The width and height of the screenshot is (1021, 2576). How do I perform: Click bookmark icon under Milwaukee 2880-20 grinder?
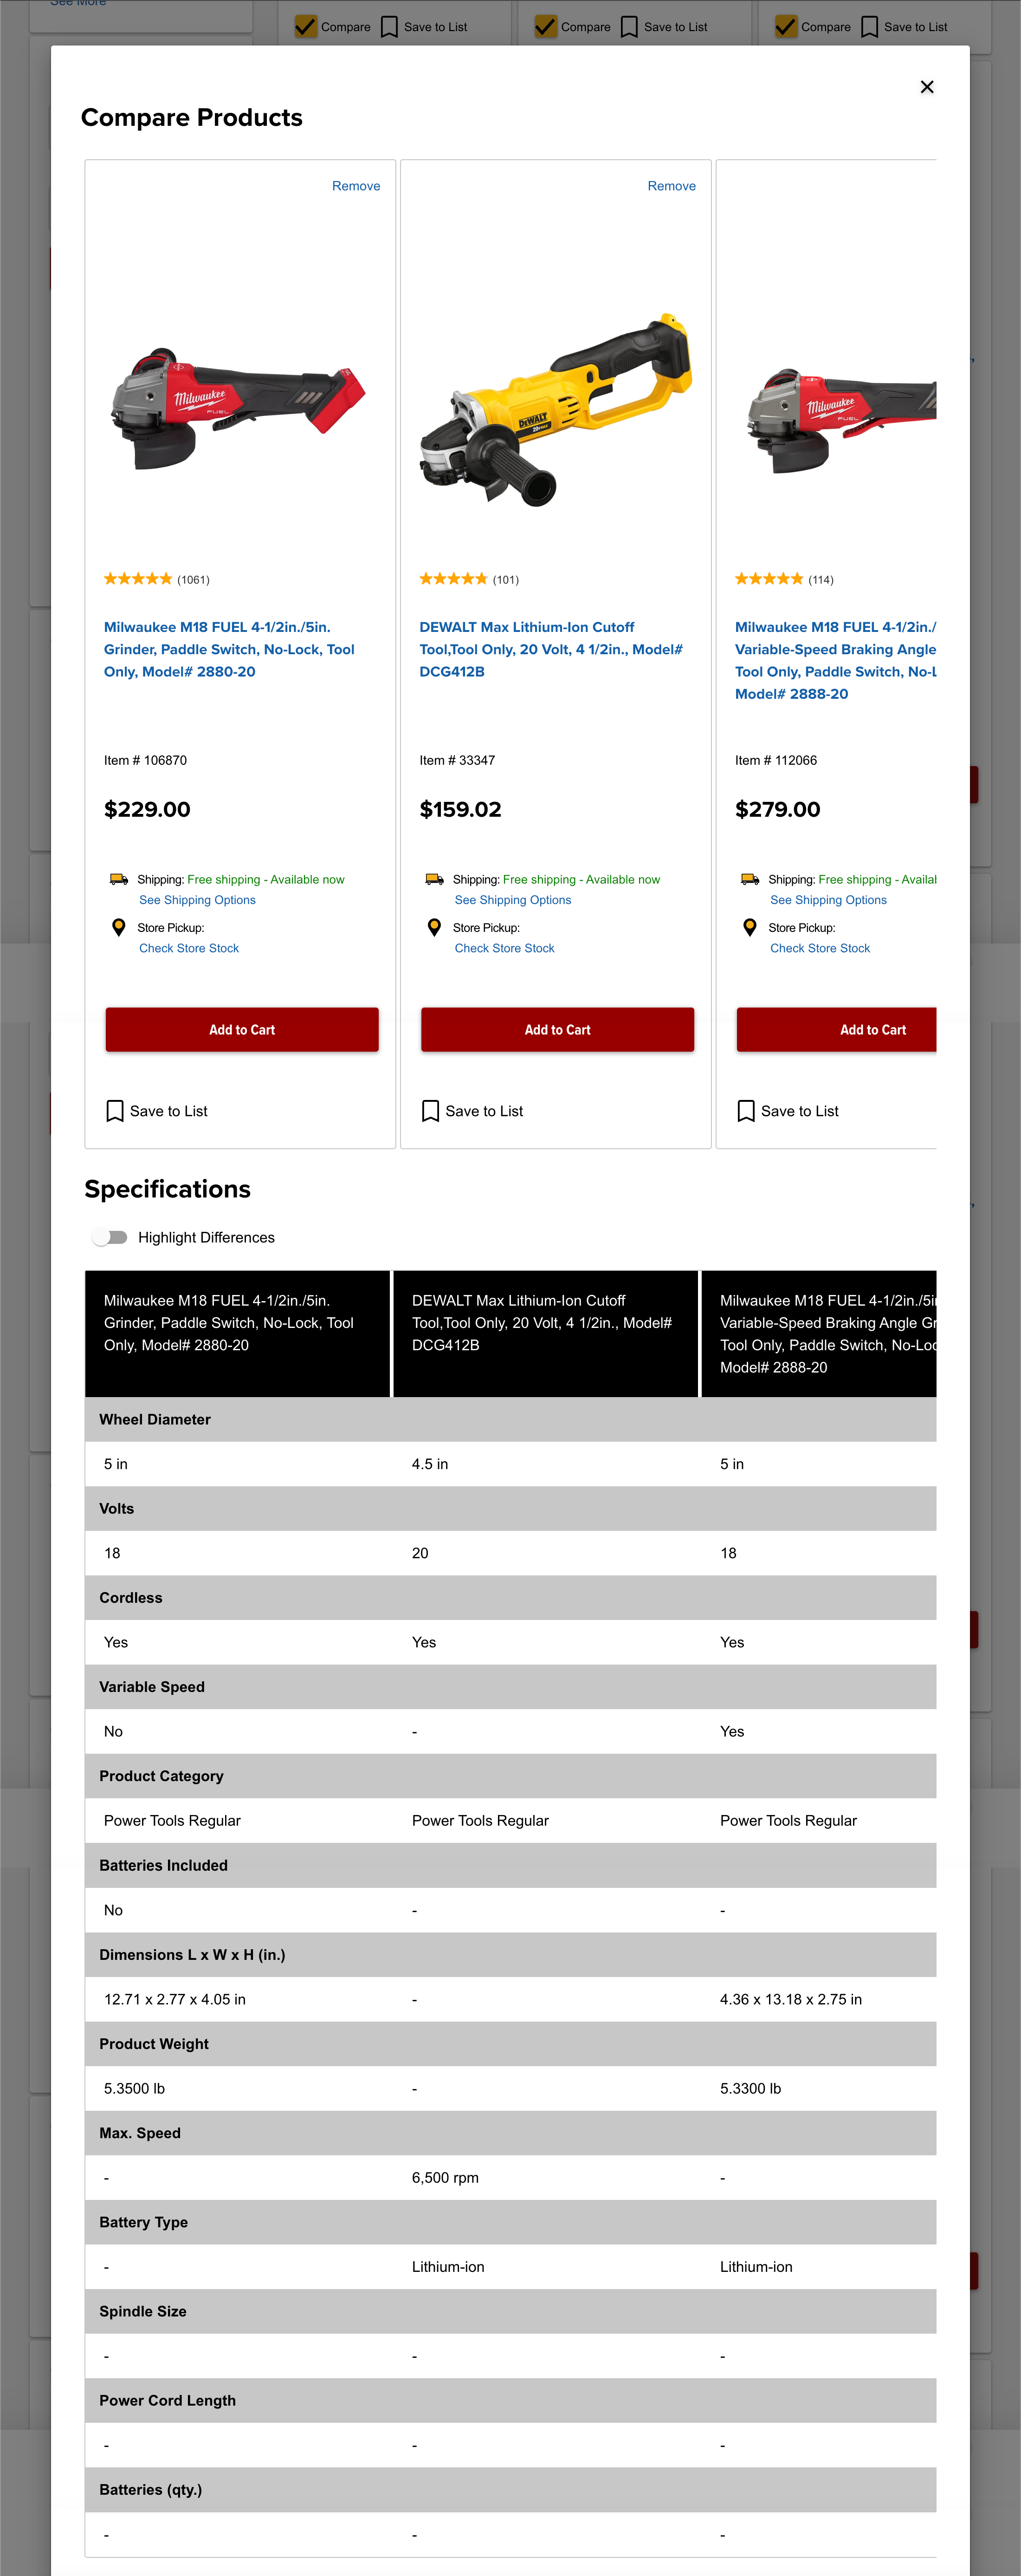pos(115,1111)
